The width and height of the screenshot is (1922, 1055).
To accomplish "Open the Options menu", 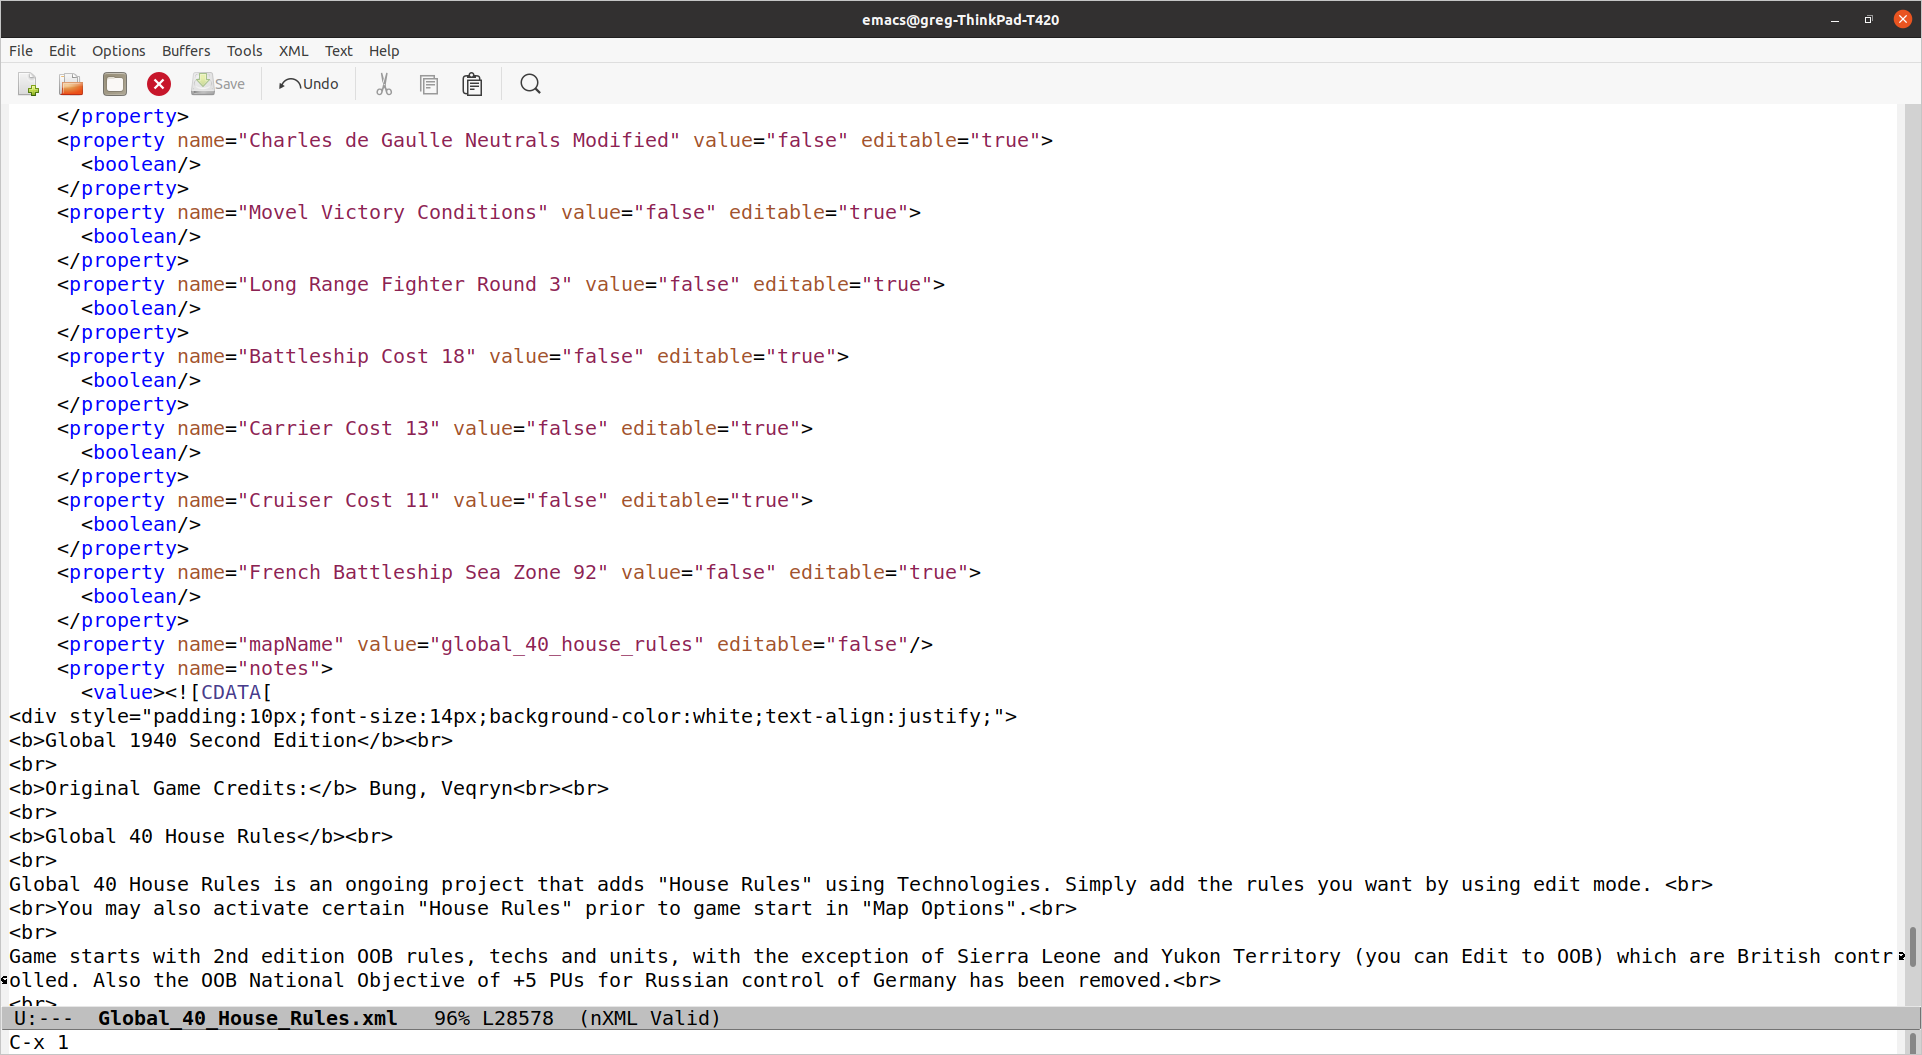I will 119,51.
